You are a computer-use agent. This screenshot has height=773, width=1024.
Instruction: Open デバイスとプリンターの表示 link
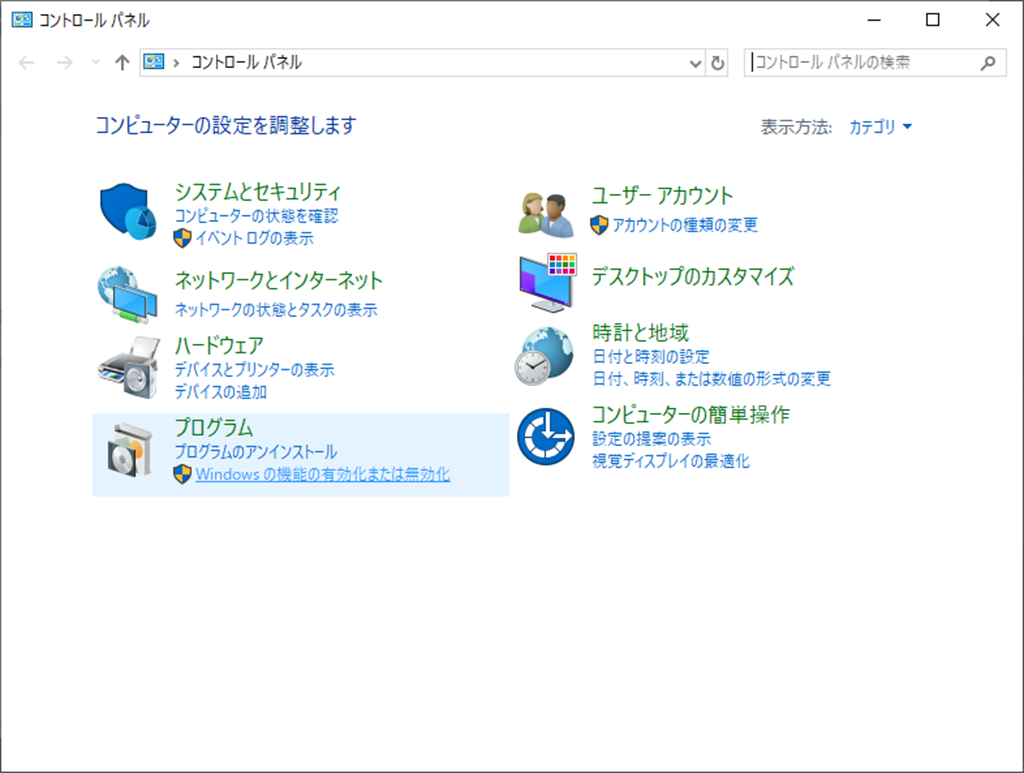254,370
